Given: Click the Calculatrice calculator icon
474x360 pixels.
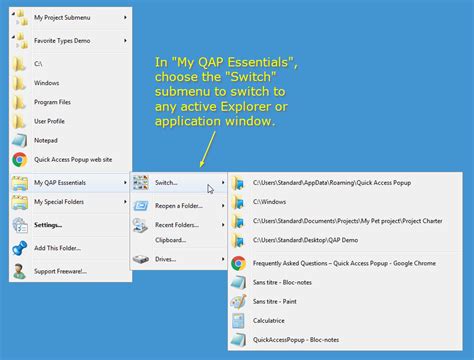Looking at the screenshot, I should tap(238, 321).
